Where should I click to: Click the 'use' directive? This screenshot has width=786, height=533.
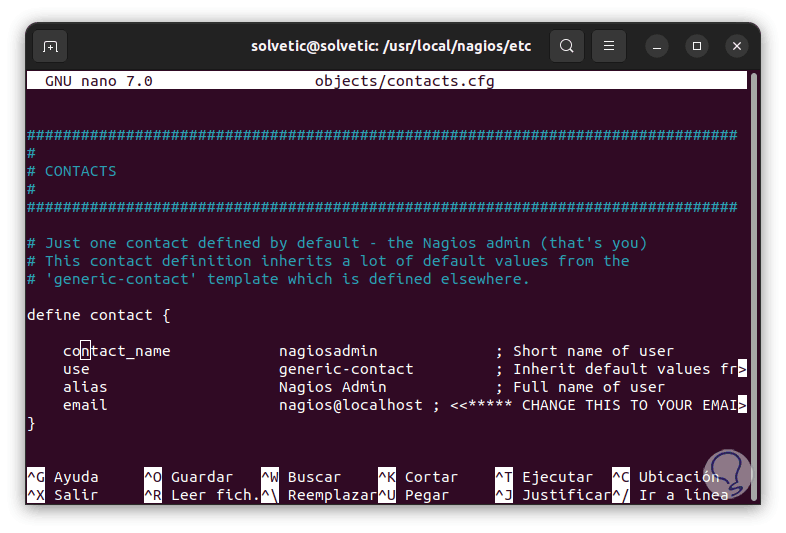(76, 370)
